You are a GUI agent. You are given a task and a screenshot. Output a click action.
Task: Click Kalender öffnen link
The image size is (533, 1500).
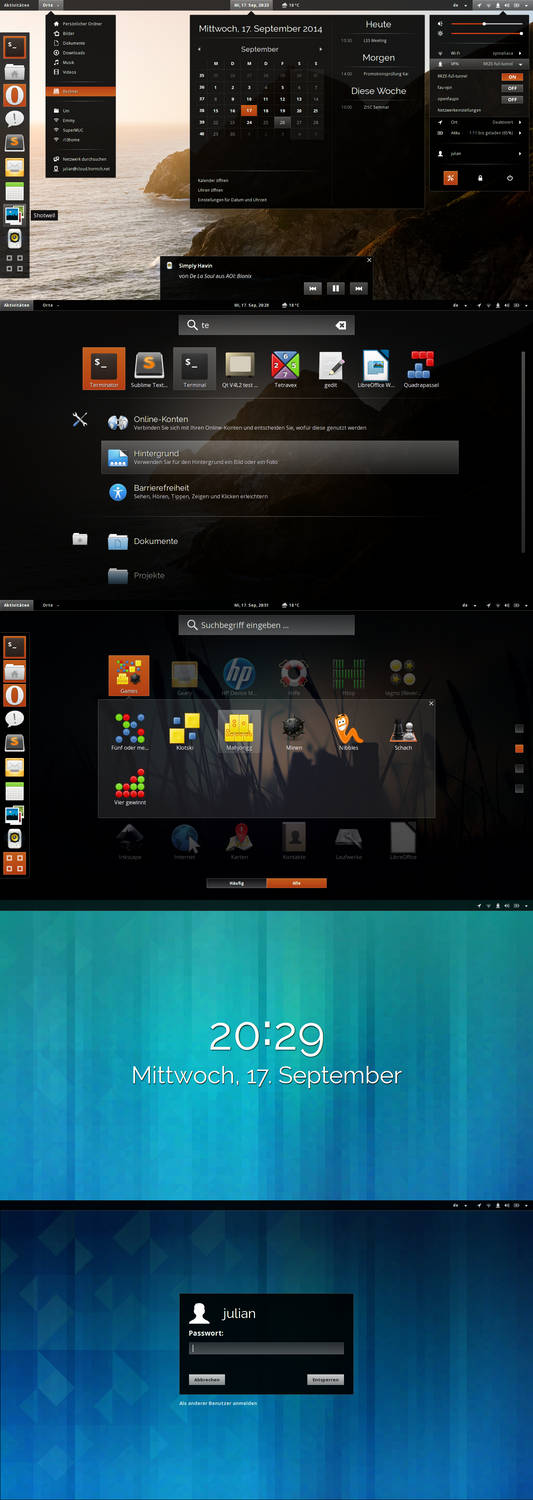(211, 181)
